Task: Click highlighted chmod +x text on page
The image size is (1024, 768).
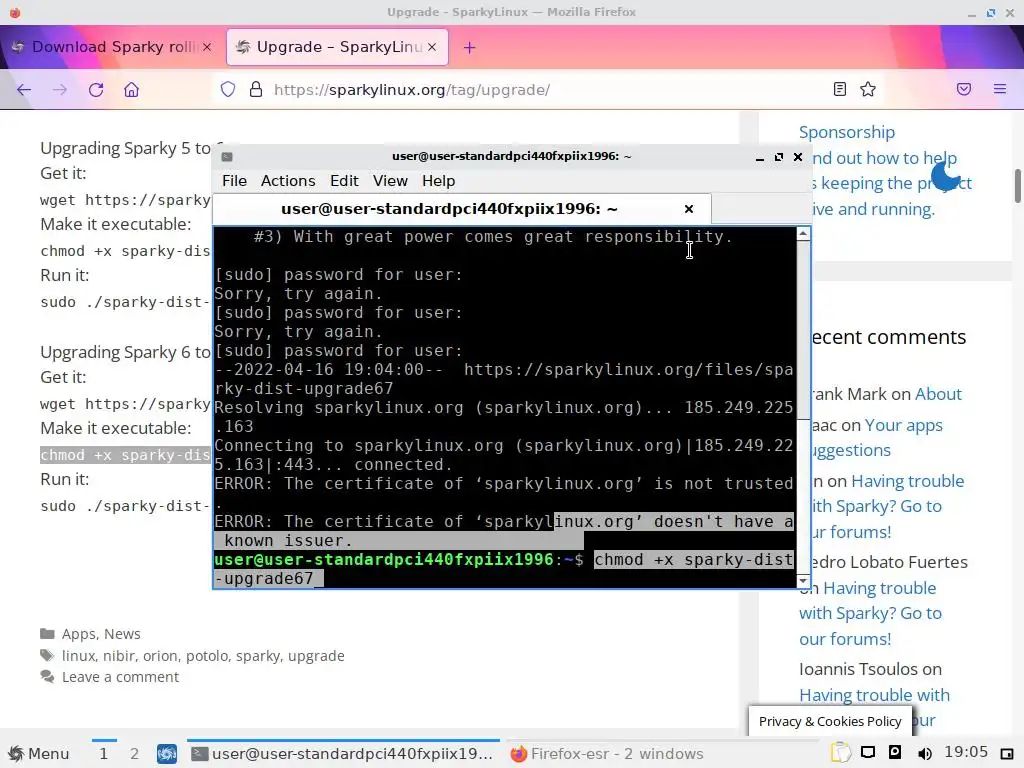Action: coord(125,455)
